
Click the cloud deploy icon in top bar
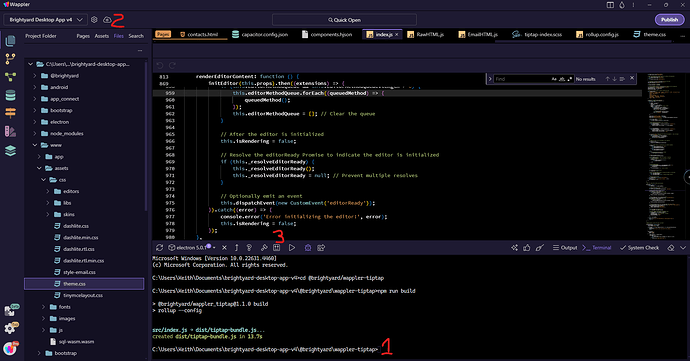pos(107,20)
